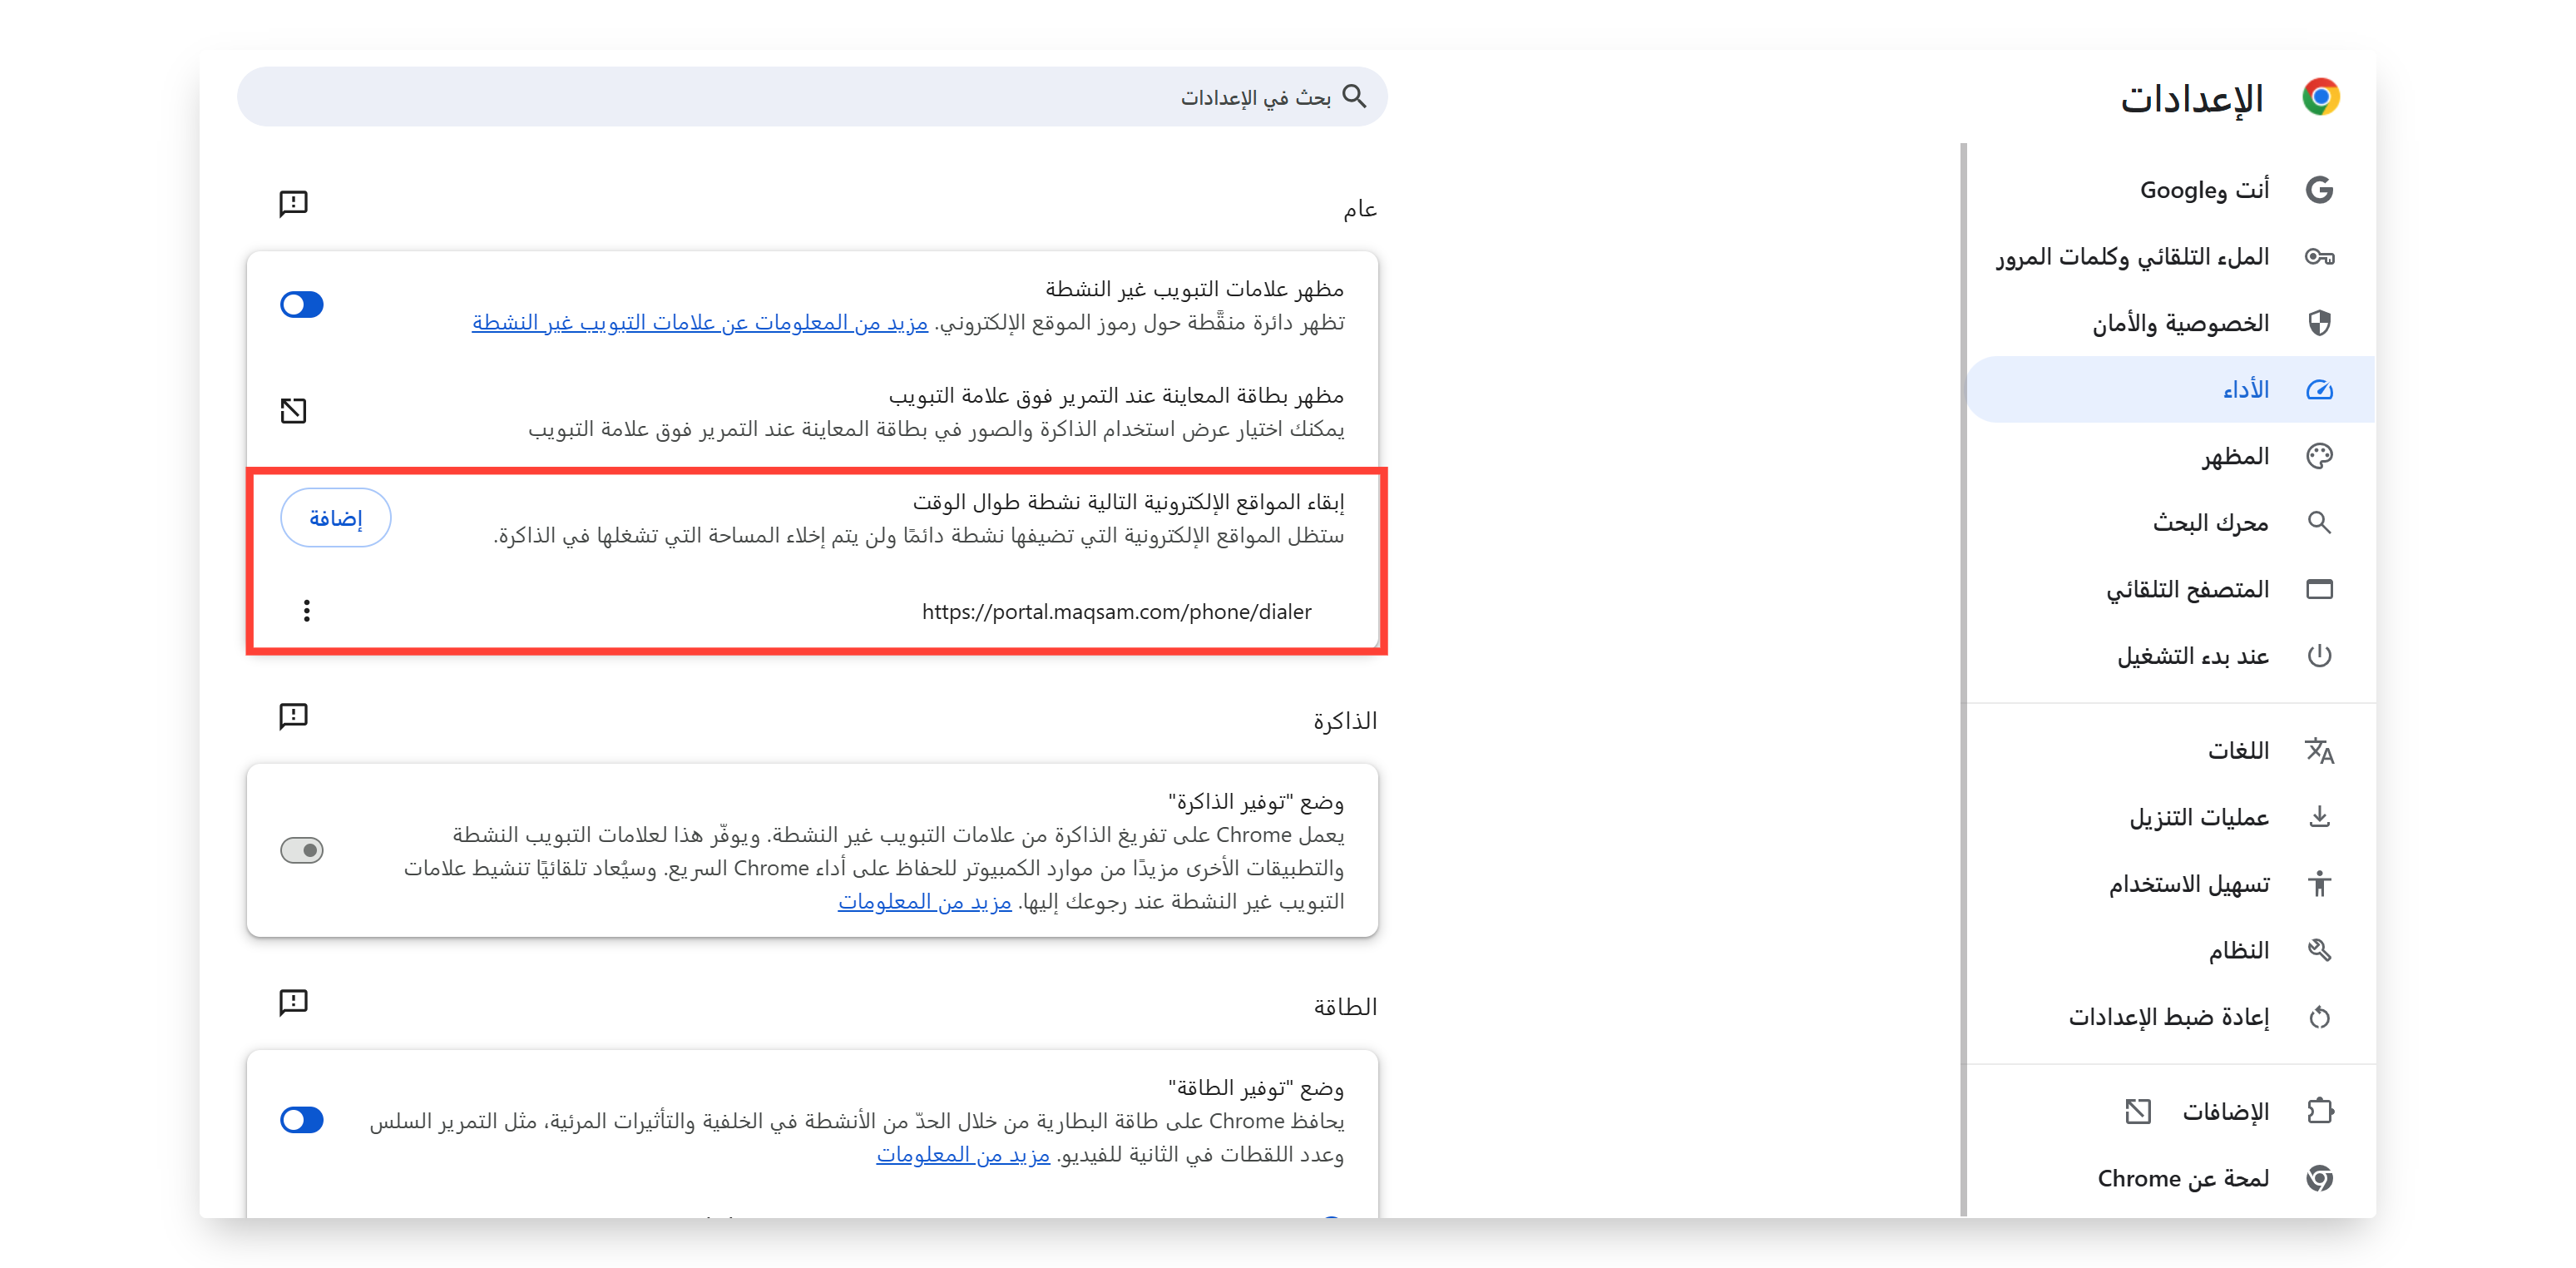Enable the memory saver mode switch

tap(302, 850)
